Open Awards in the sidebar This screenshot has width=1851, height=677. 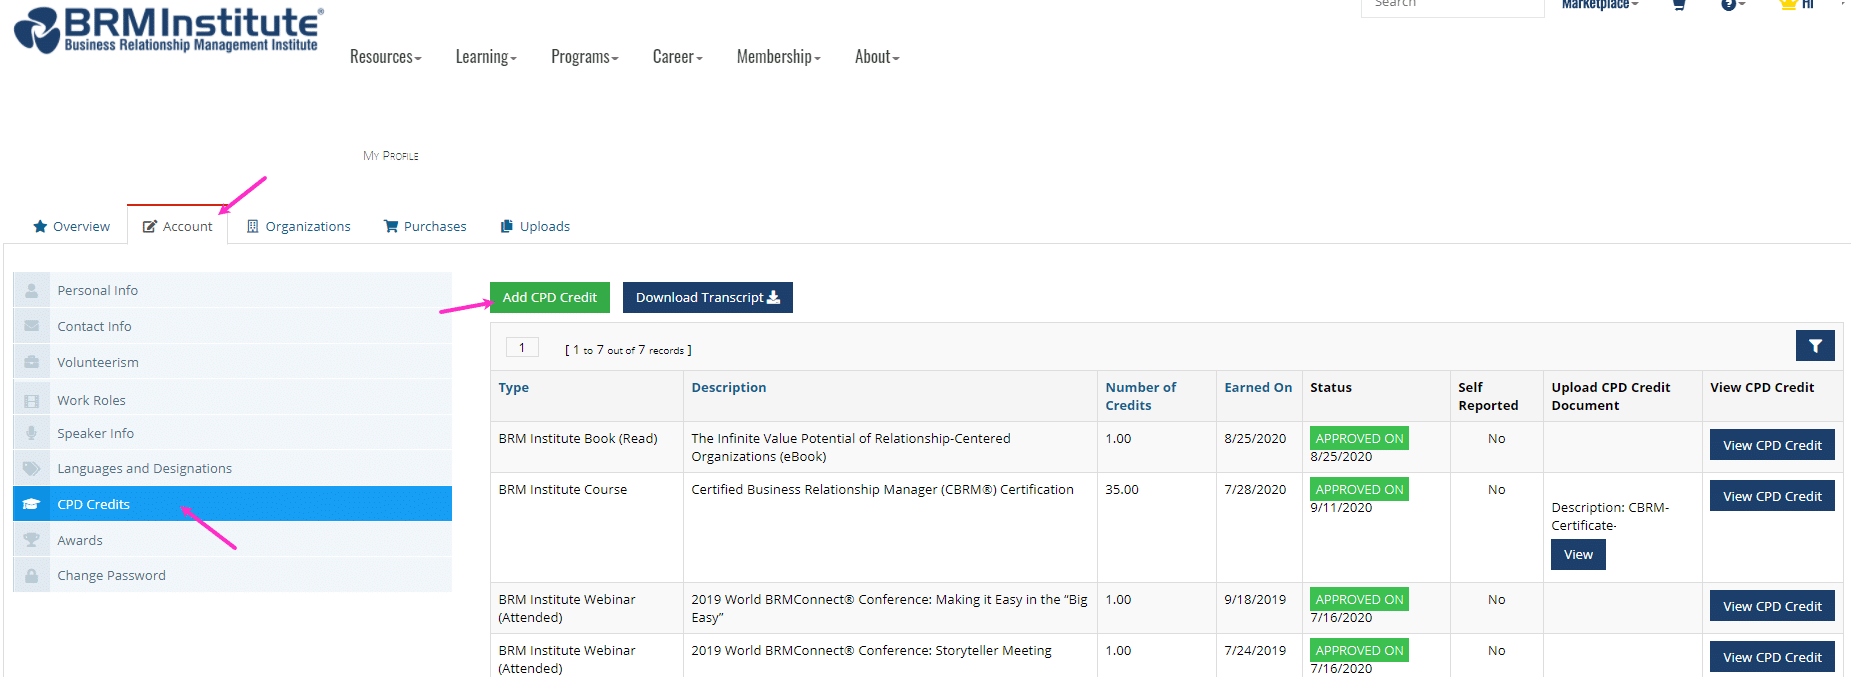click(x=232, y=540)
